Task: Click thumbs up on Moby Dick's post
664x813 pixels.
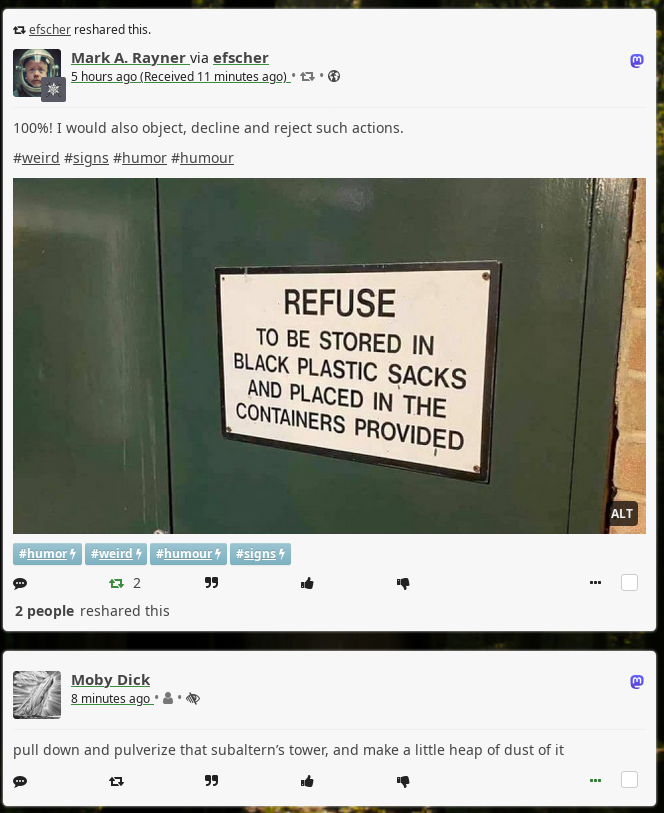Action: tap(307, 781)
